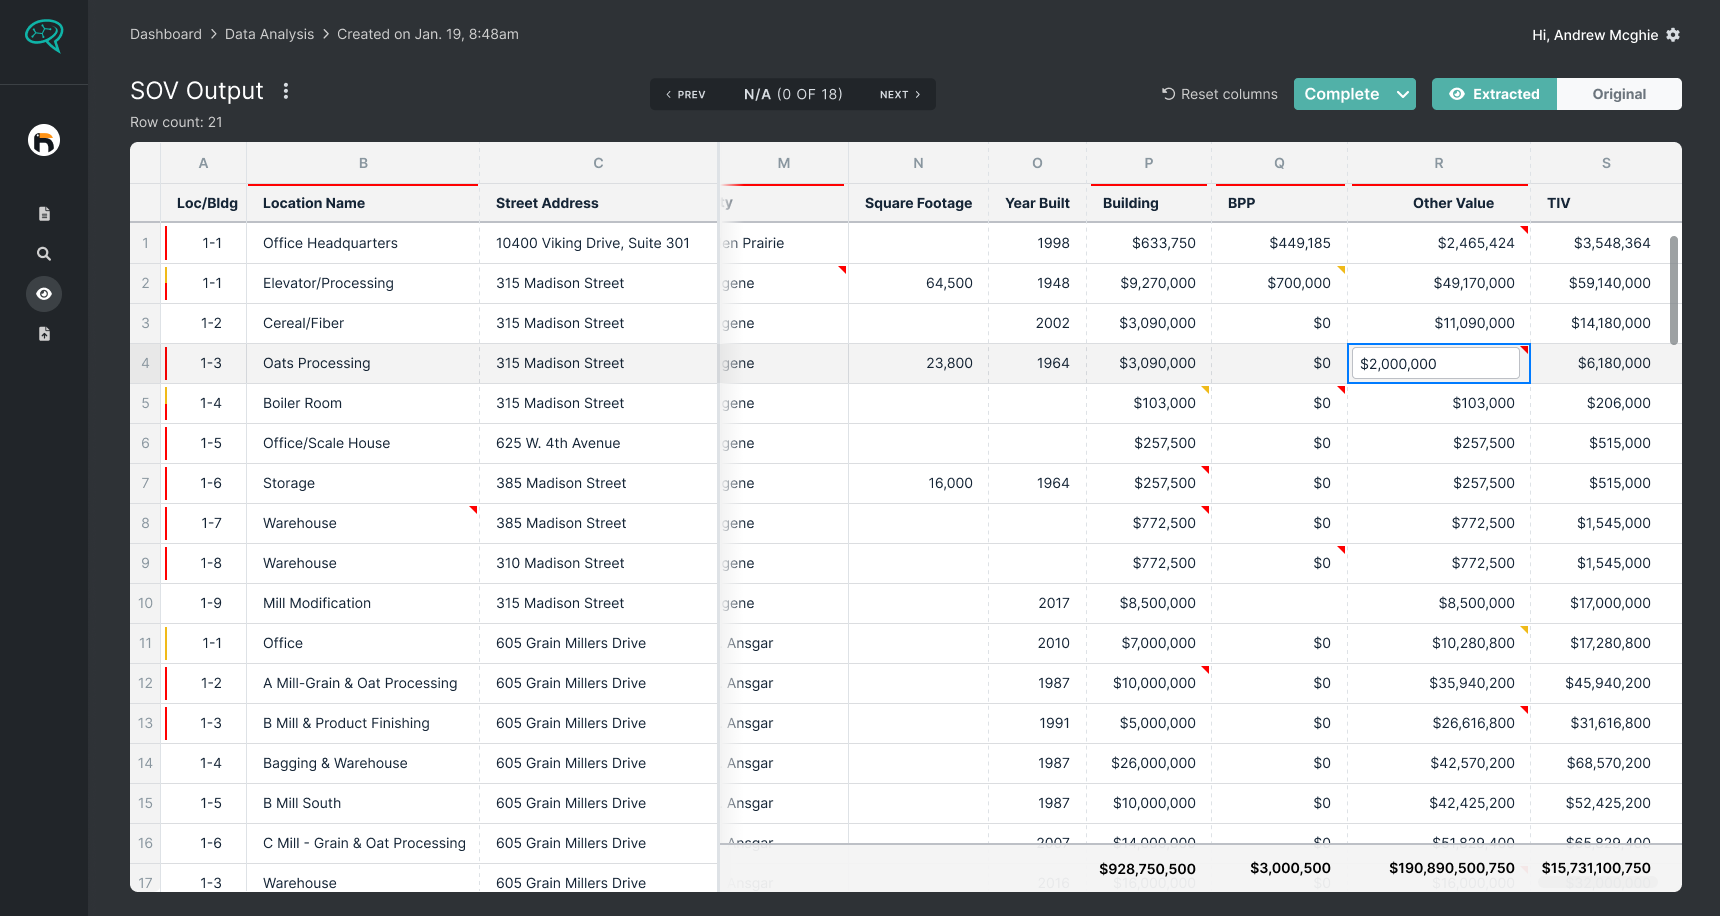
Task: Select column header letter B
Action: pyautogui.click(x=363, y=163)
